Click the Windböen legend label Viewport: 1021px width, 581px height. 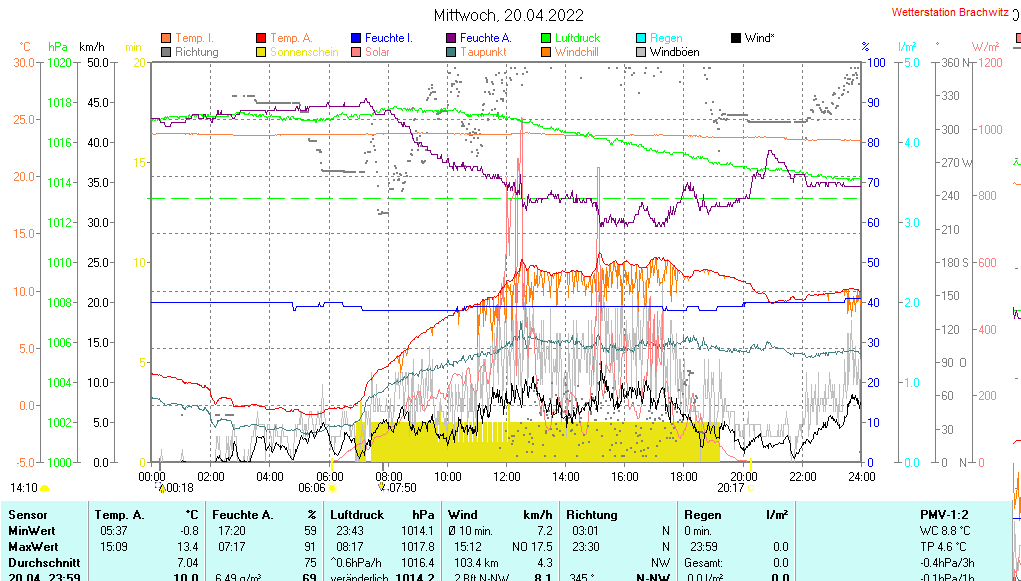(674, 52)
